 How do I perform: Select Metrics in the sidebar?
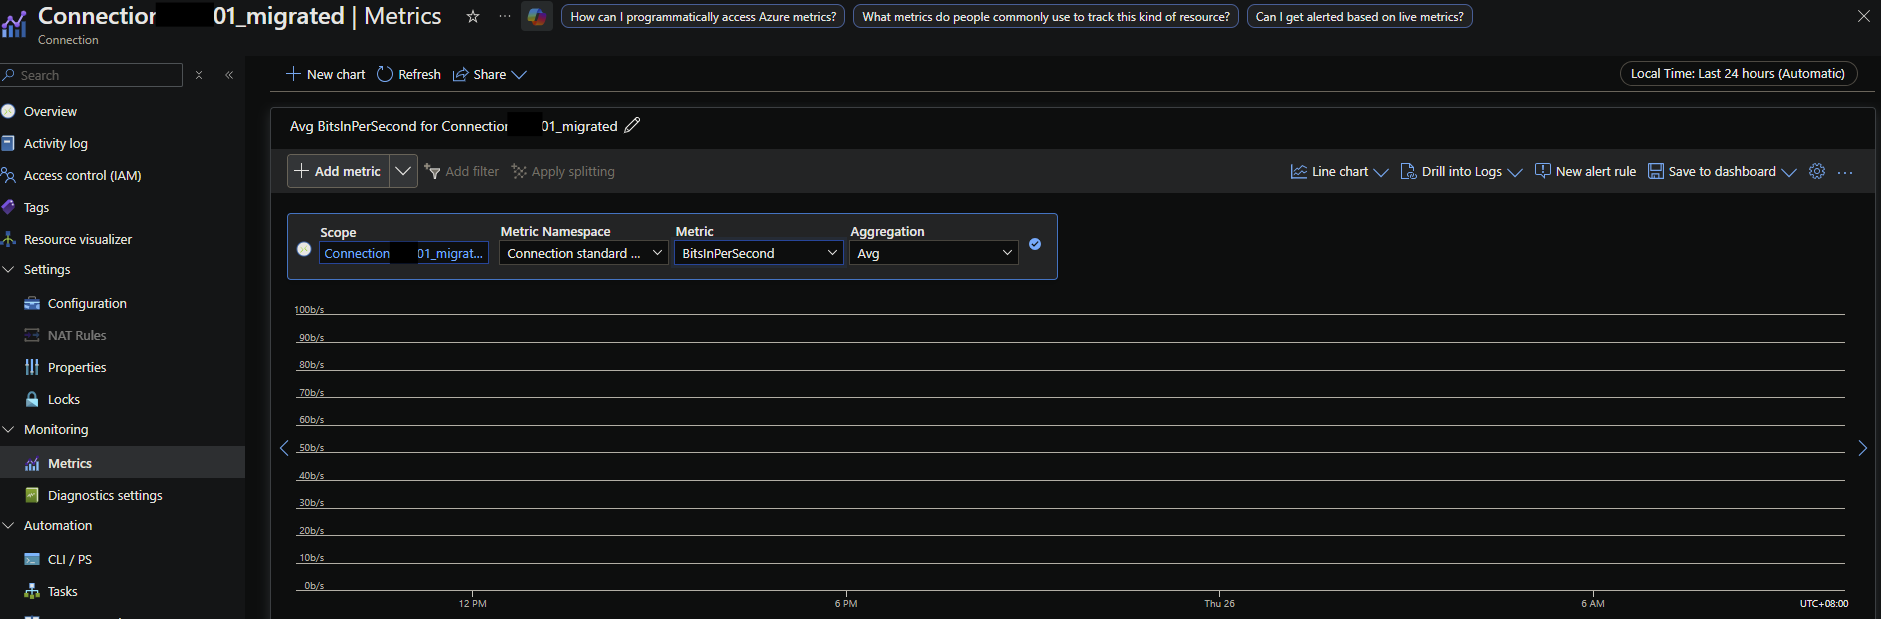[122, 463]
